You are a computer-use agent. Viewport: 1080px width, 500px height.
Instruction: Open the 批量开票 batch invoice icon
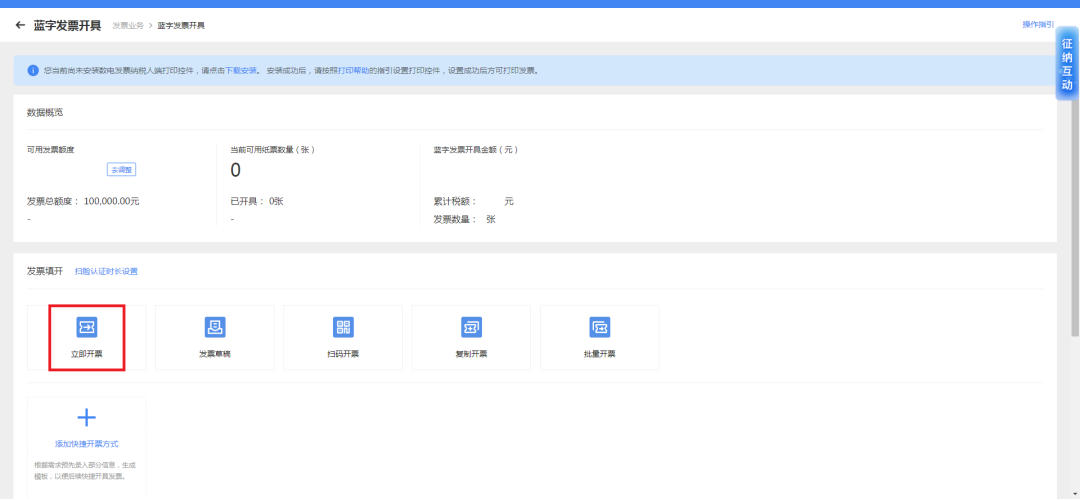point(599,326)
